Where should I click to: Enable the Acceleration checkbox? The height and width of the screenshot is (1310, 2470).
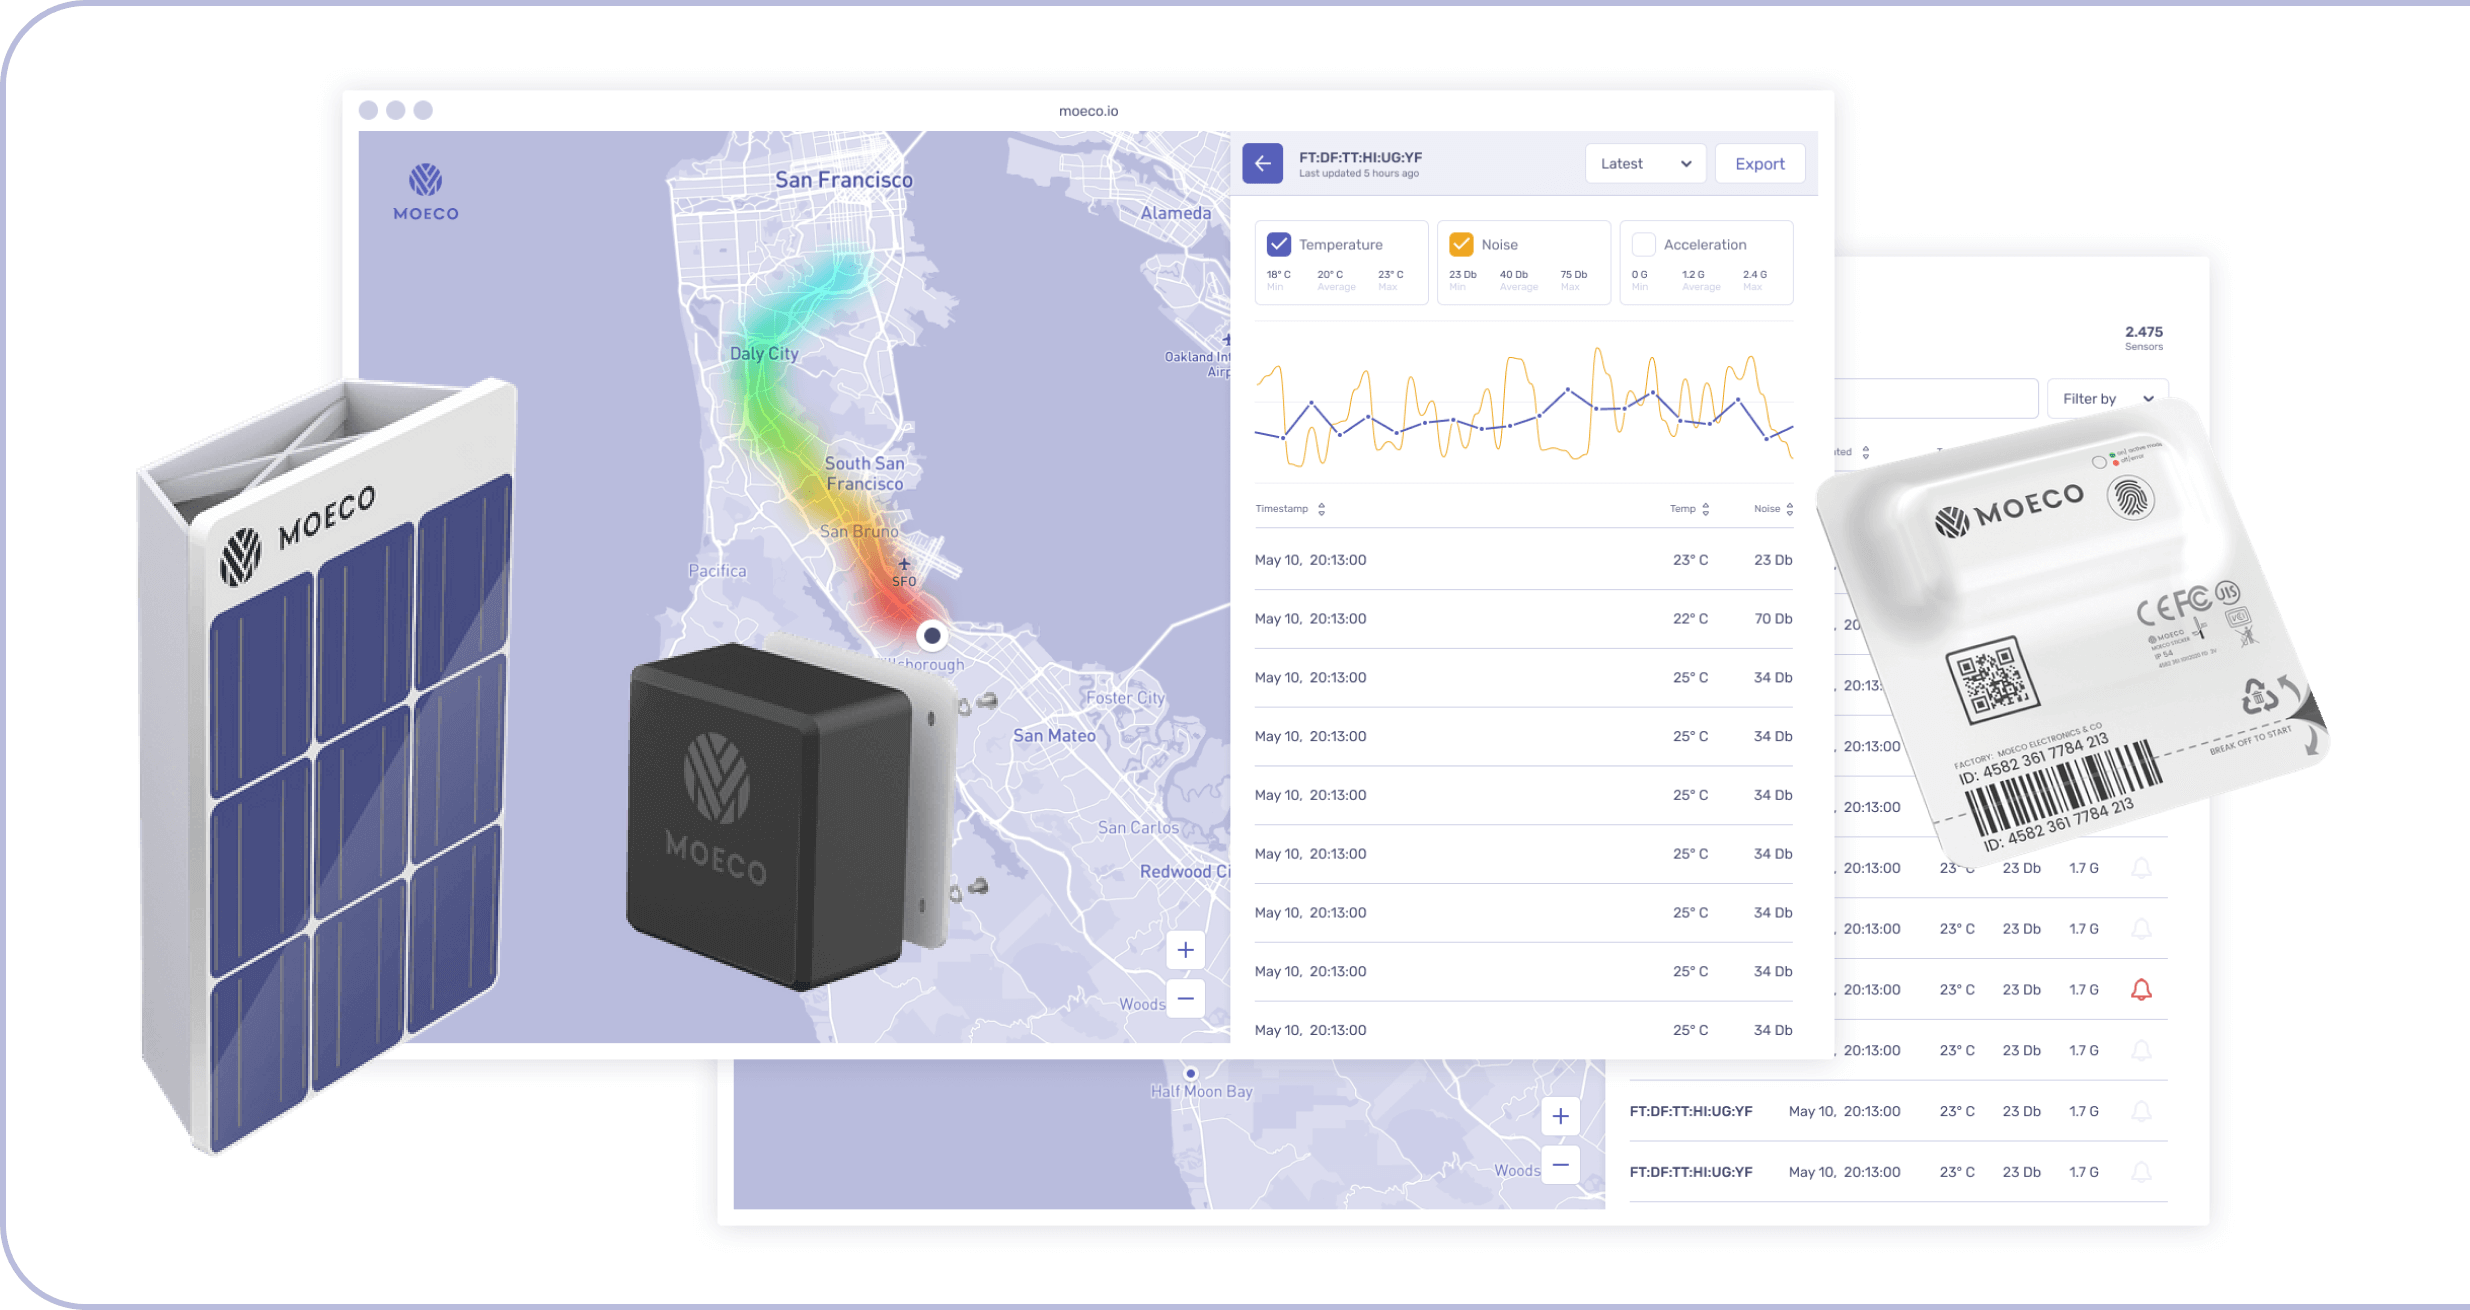(1643, 244)
